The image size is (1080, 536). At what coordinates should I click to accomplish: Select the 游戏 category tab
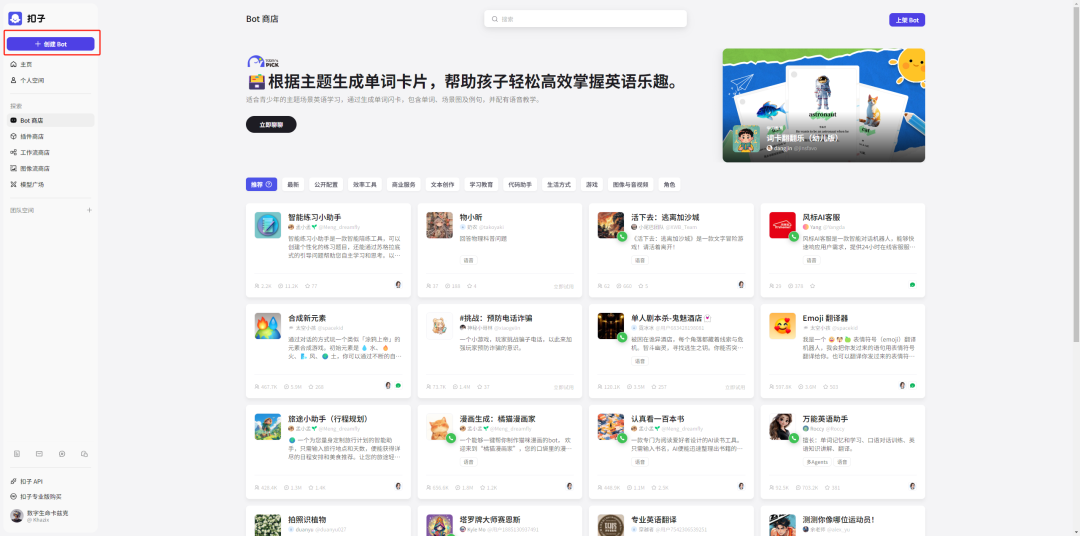[592, 185]
